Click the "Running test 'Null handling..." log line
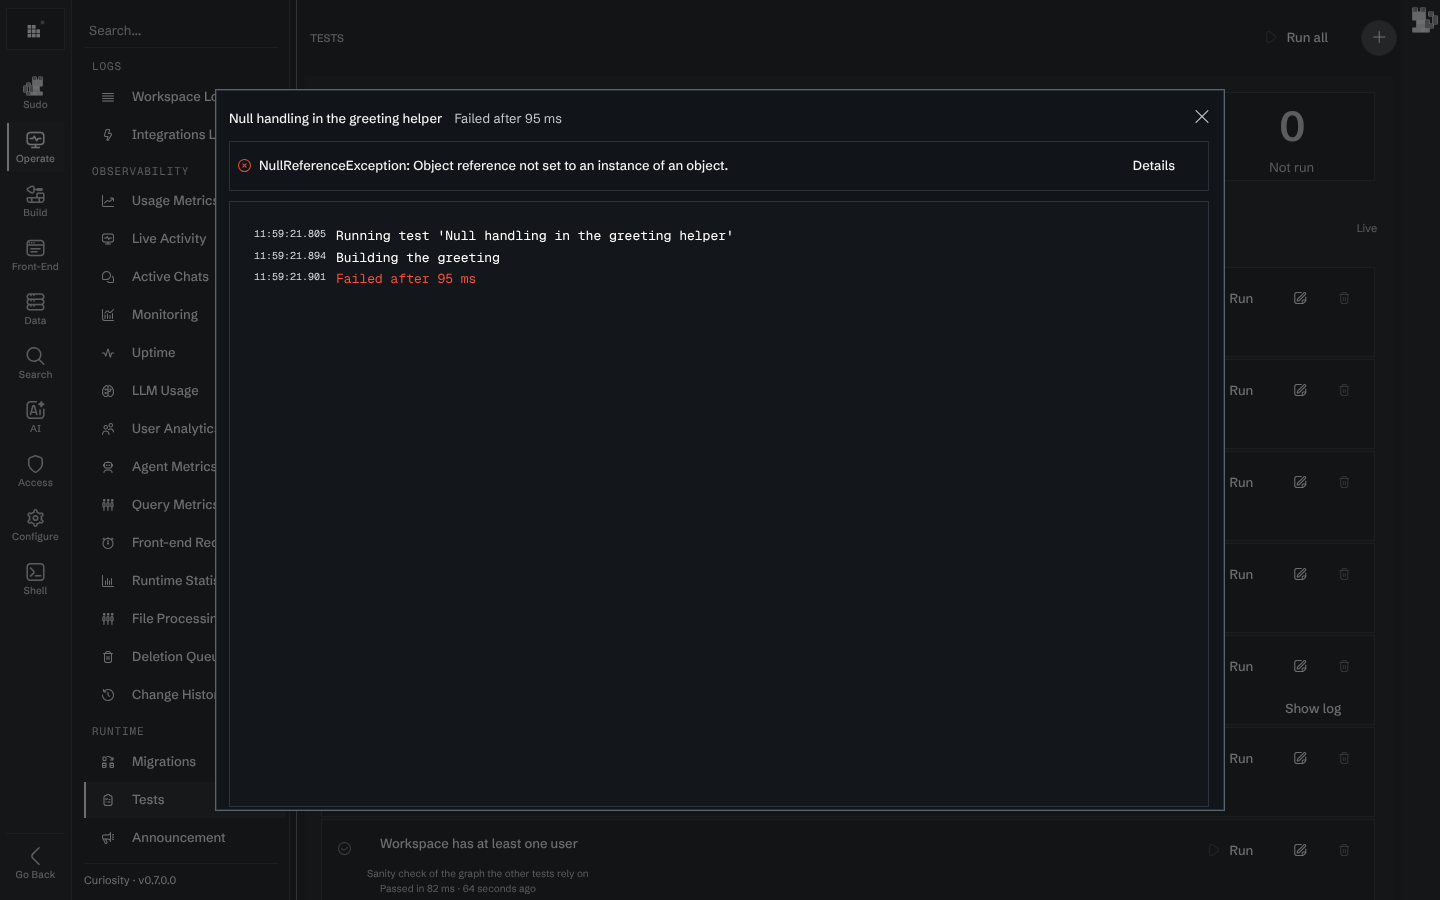The image size is (1440, 900). [x=534, y=236]
